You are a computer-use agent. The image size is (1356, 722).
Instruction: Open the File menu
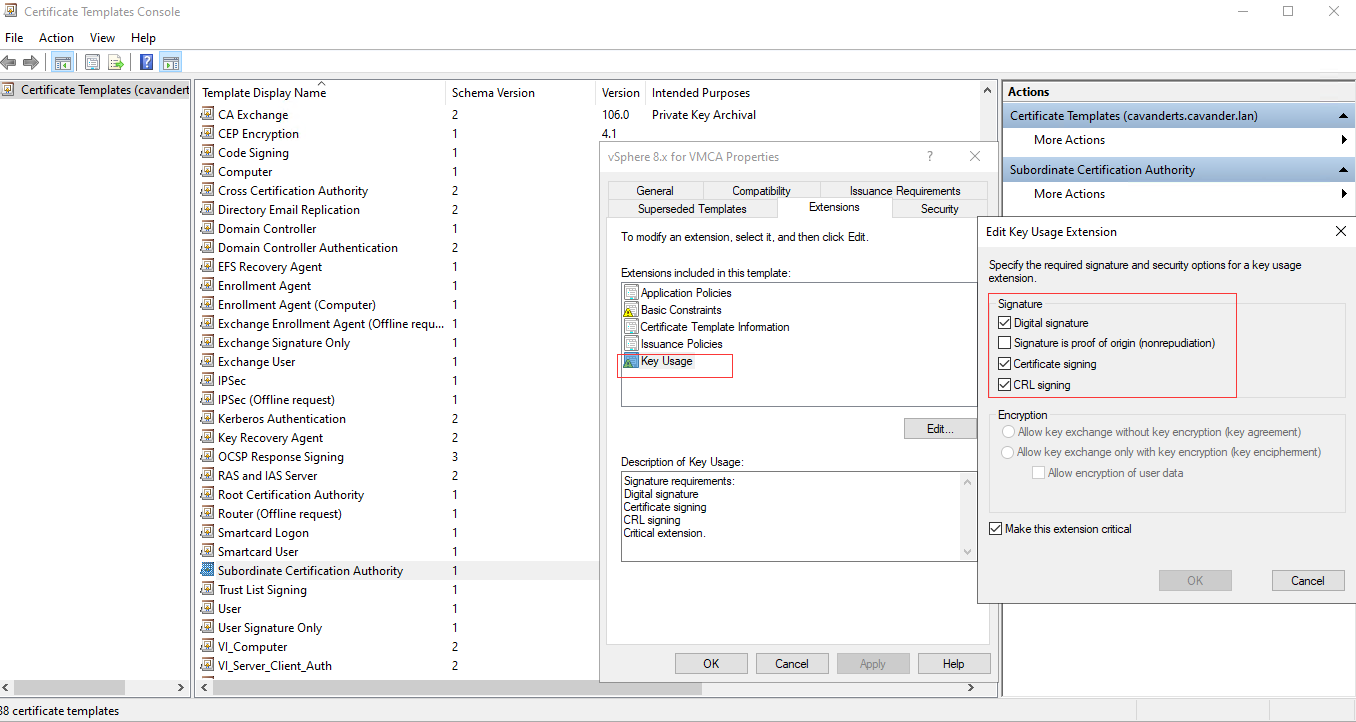(14, 38)
